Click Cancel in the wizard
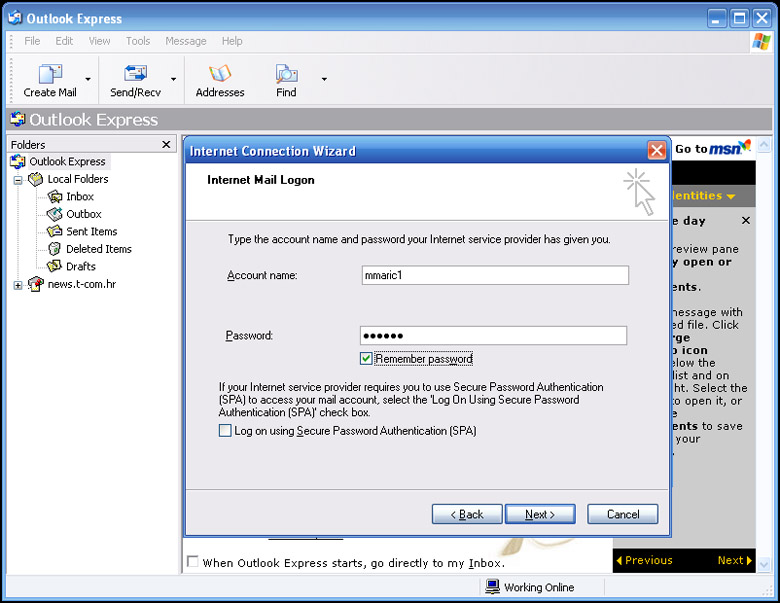 (622, 514)
